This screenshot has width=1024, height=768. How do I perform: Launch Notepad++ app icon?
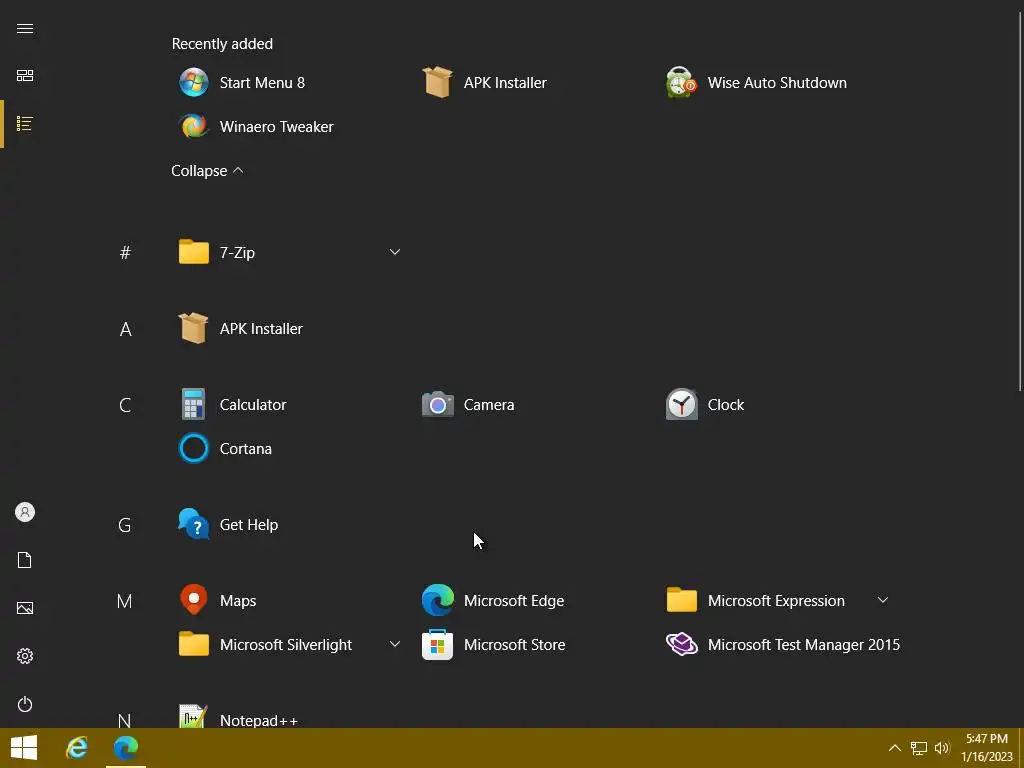[194, 717]
